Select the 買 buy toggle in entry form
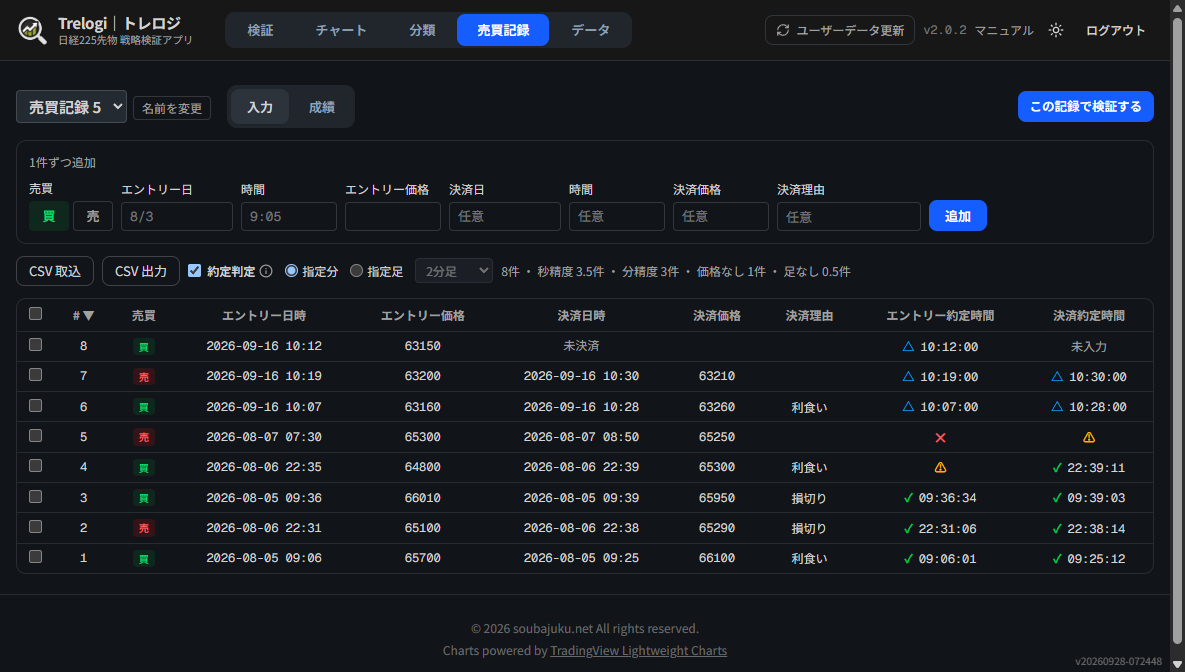Image resolution: width=1185 pixels, height=672 pixels. (48, 216)
